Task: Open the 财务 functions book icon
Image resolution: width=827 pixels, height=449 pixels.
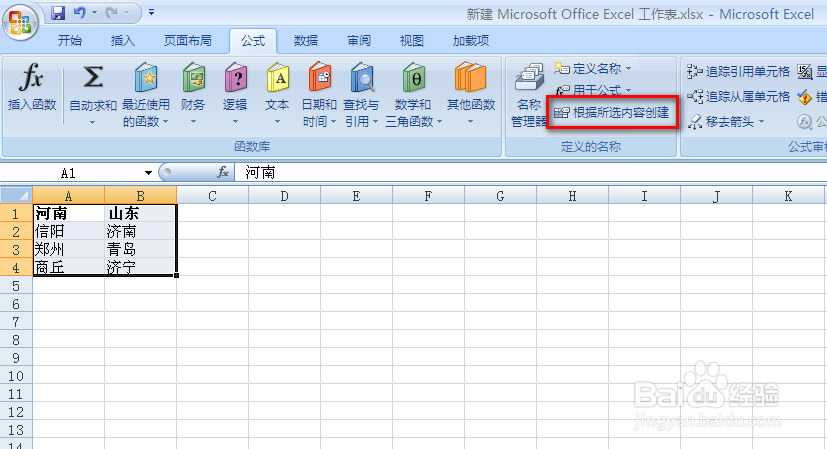Action: 193,78
